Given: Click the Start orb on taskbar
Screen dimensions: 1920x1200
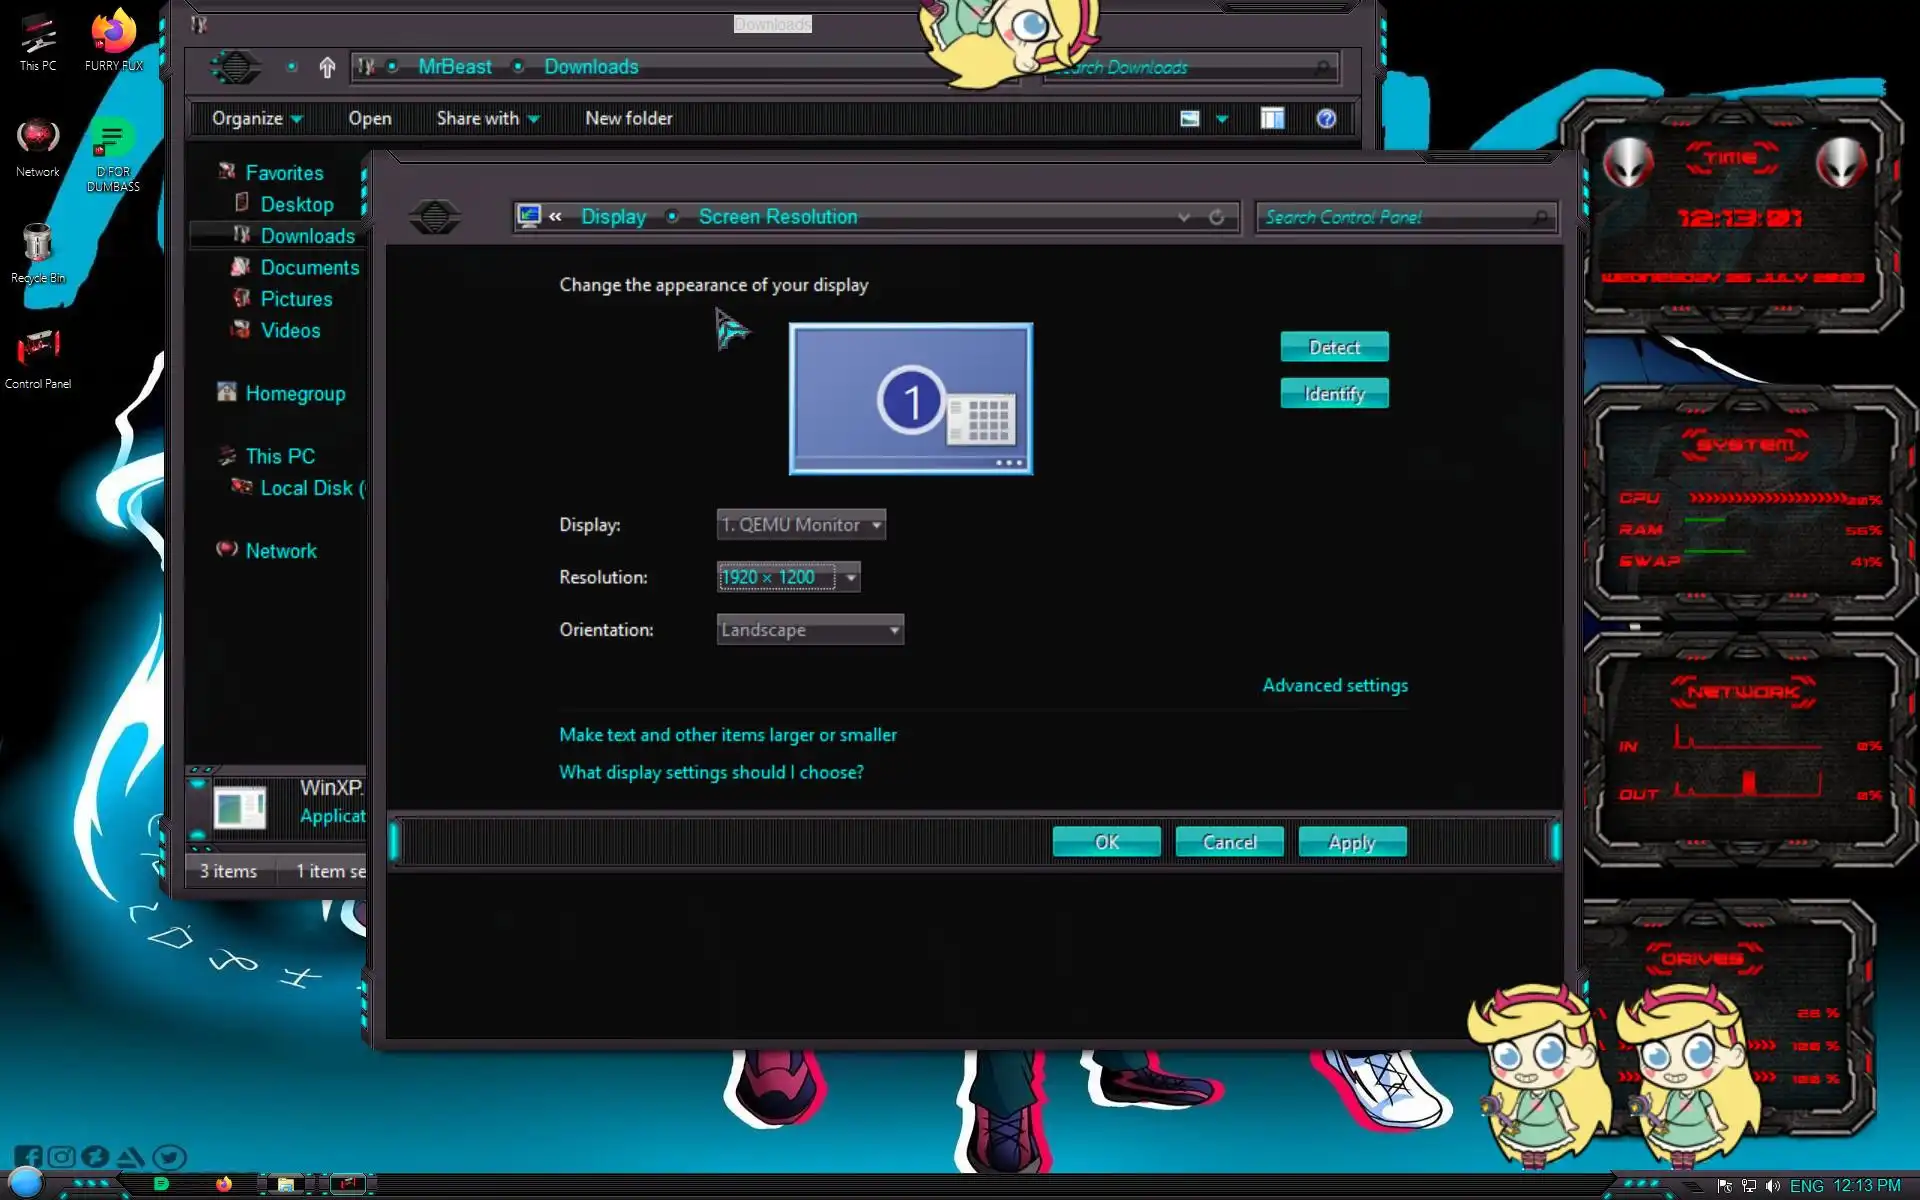Looking at the screenshot, I should 25,1182.
